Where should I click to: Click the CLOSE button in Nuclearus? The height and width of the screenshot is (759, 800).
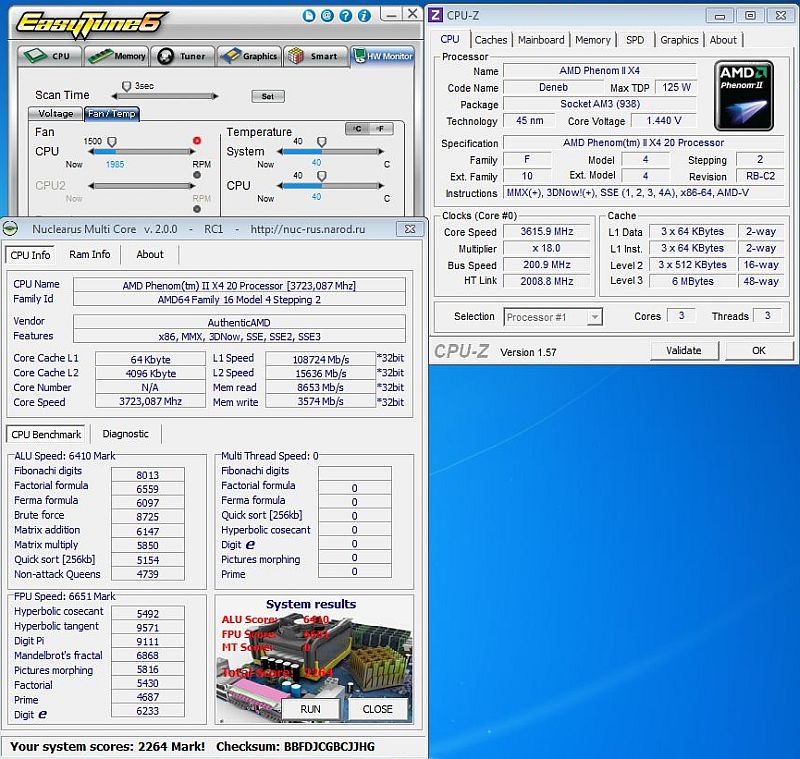point(378,710)
